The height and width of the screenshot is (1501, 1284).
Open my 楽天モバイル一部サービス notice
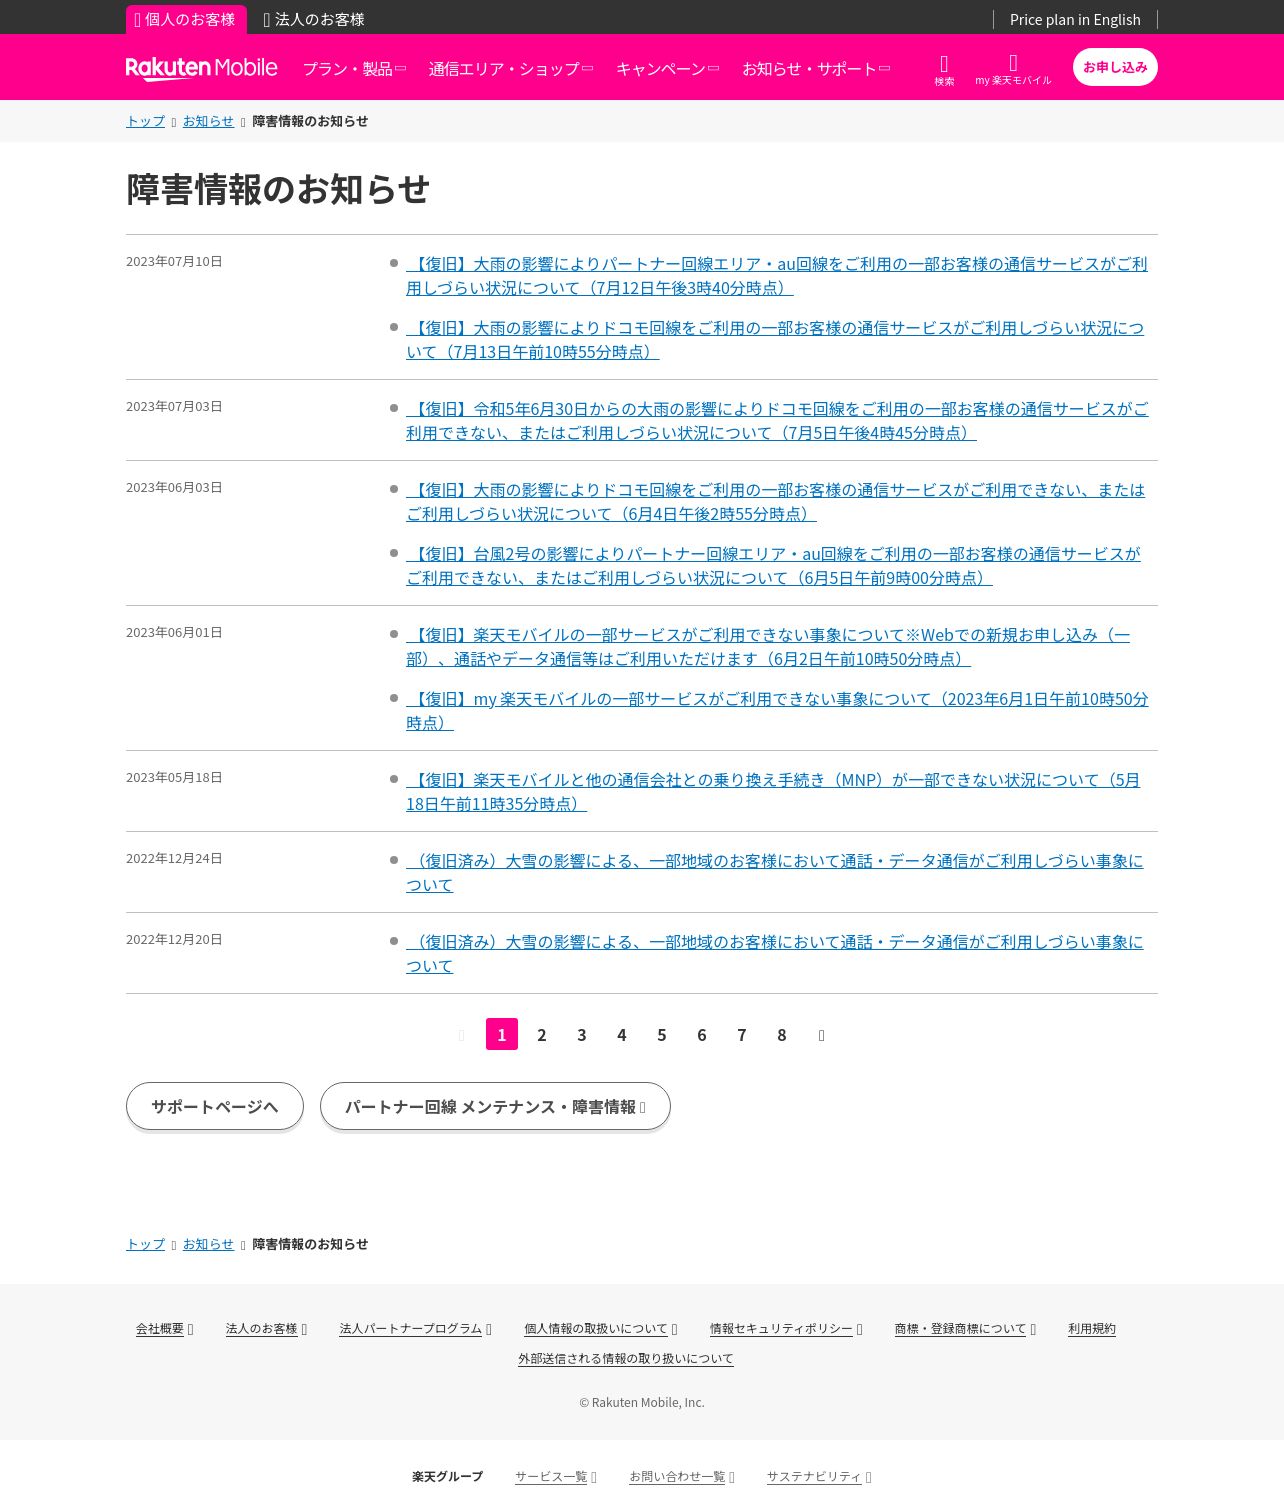tap(777, 711)
